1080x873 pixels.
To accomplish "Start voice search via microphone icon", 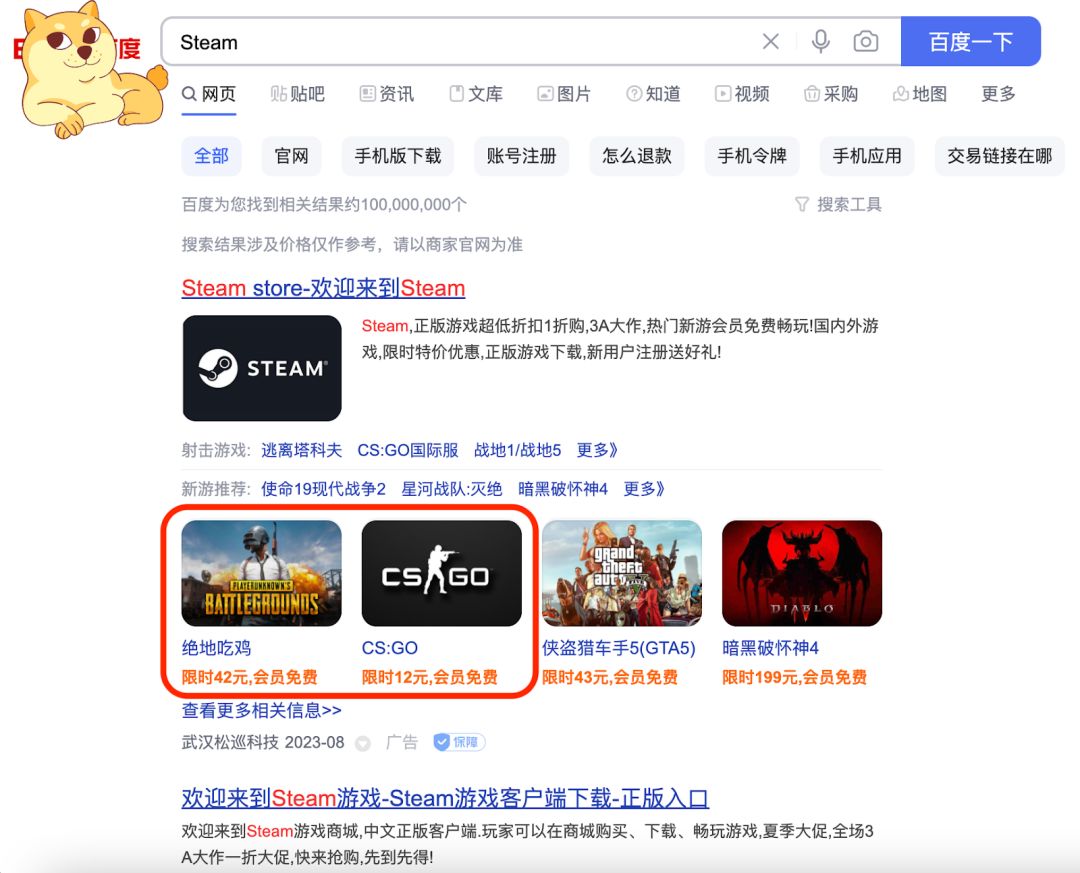I will [820, 42].
